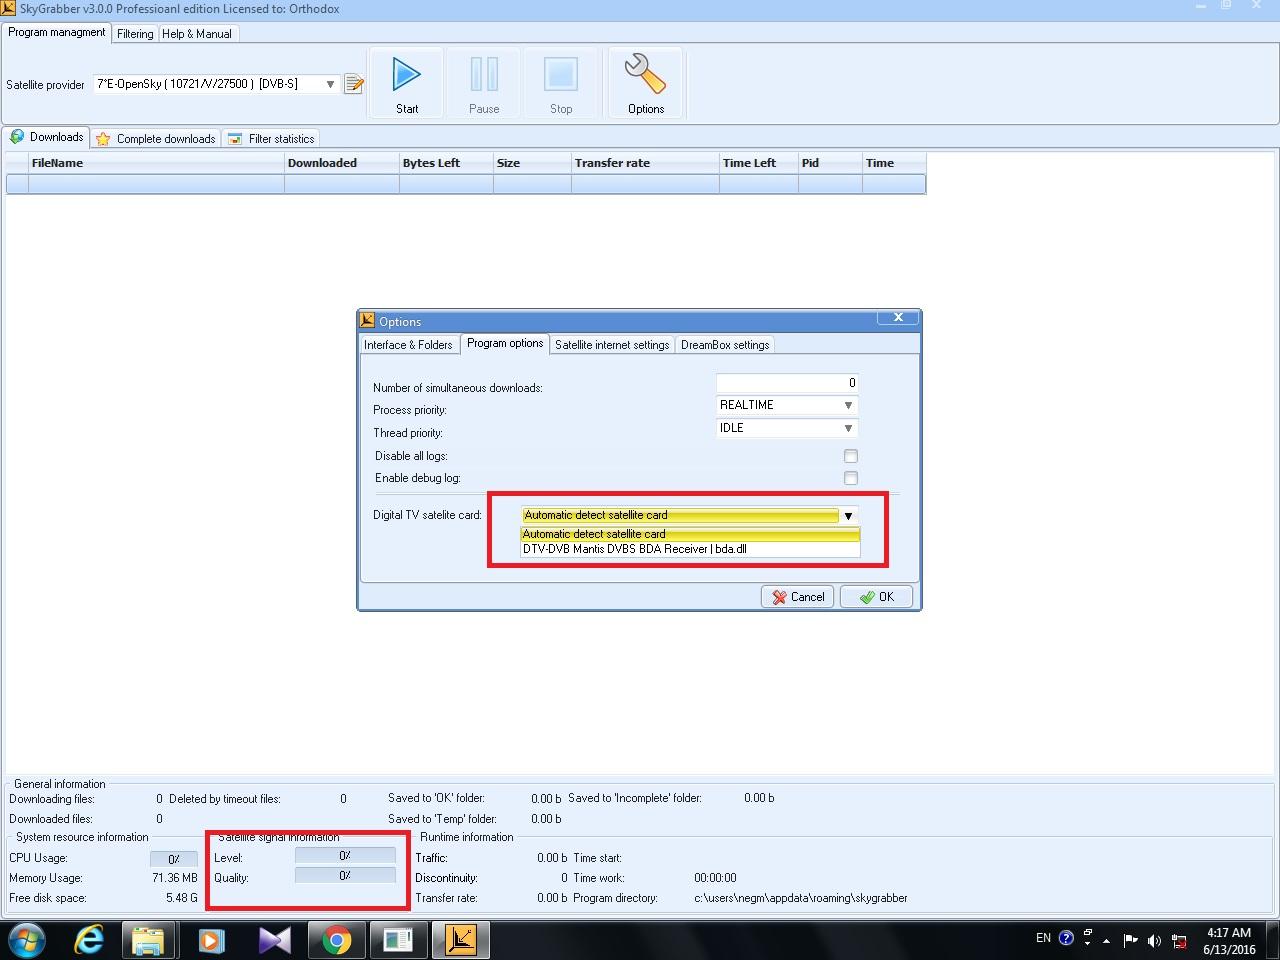Viewport: 1280px width, 960px height.
Task: Click the Pause toolbar button
Action: tap(484, 83)
